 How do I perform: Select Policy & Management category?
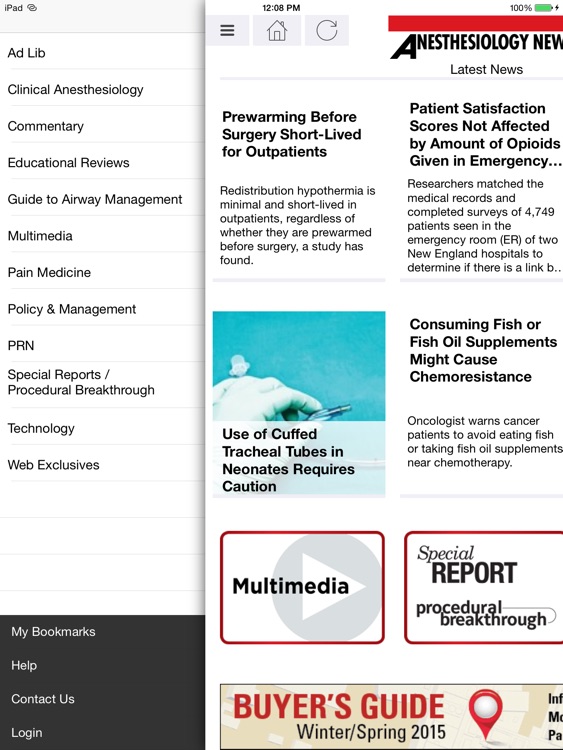coord(102,309)
